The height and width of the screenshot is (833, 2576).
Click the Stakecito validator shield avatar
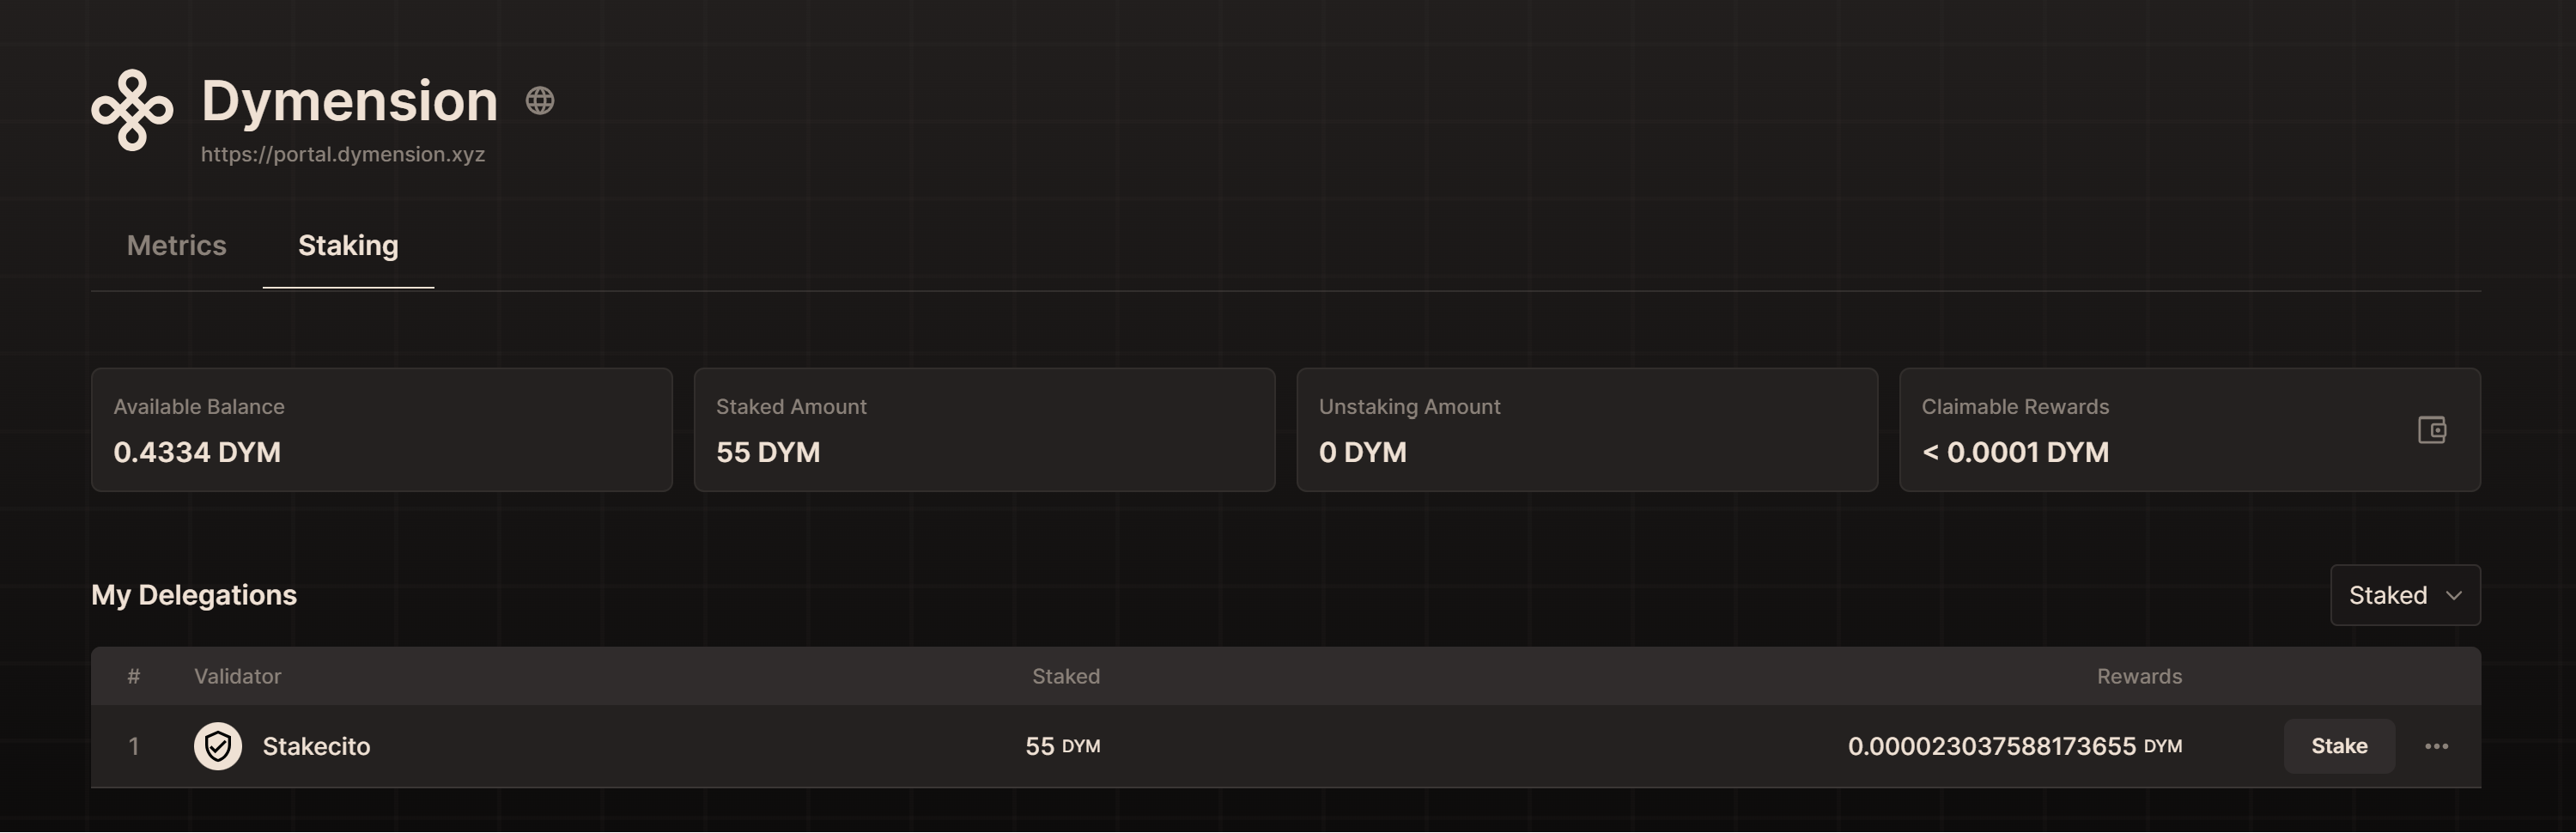pyautogui.click(x=218, y=746)
